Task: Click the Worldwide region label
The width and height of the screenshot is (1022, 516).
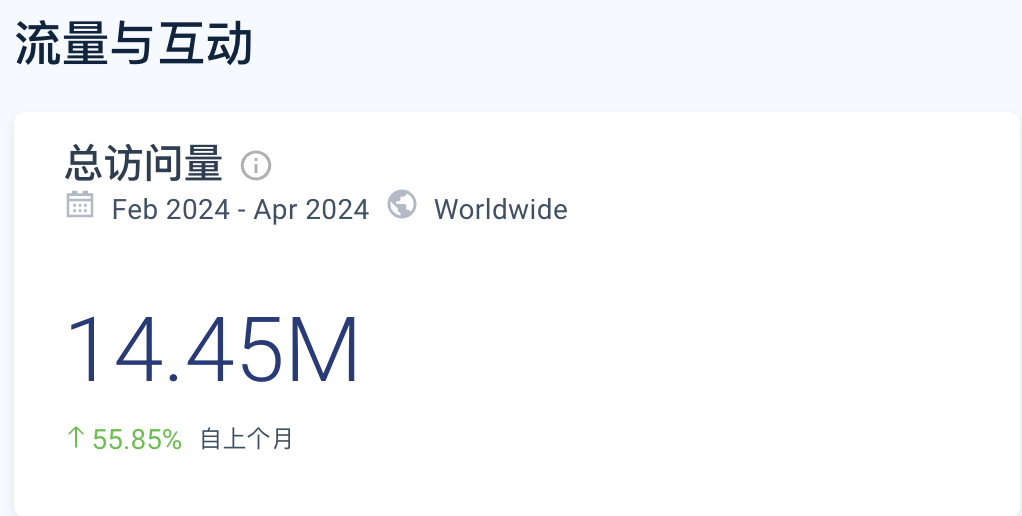Action: (x=501, y=210)
